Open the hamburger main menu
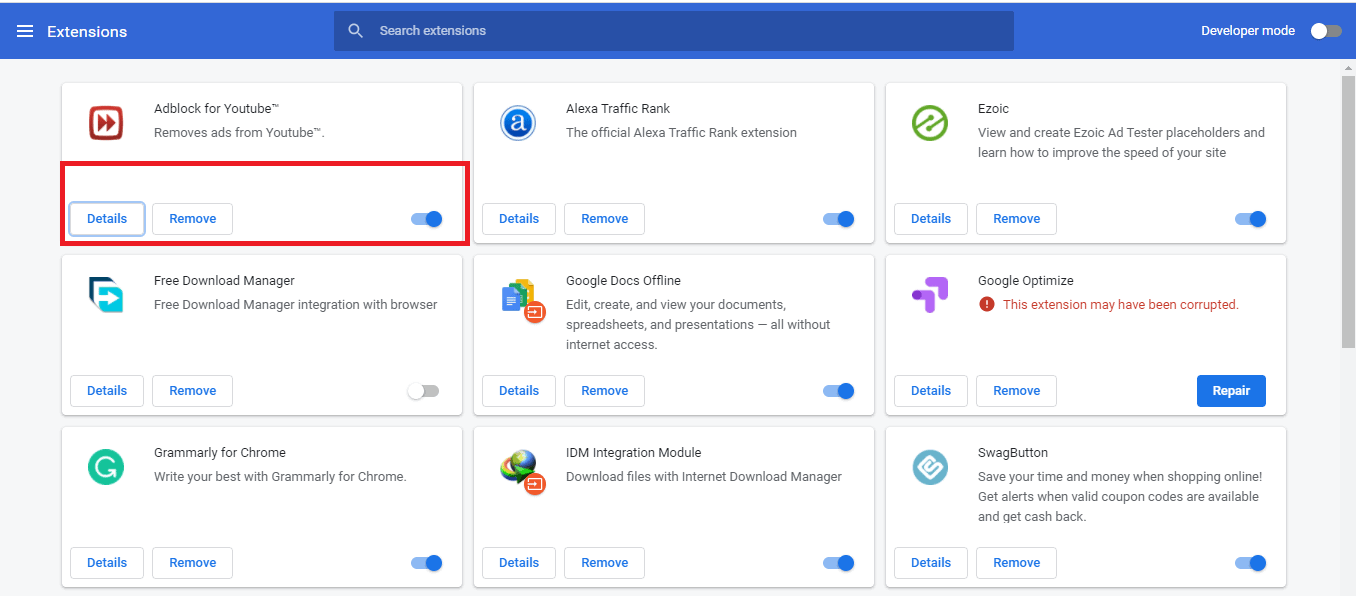The width and height of the screenshot is (1356, 596). tap(25, 31)
